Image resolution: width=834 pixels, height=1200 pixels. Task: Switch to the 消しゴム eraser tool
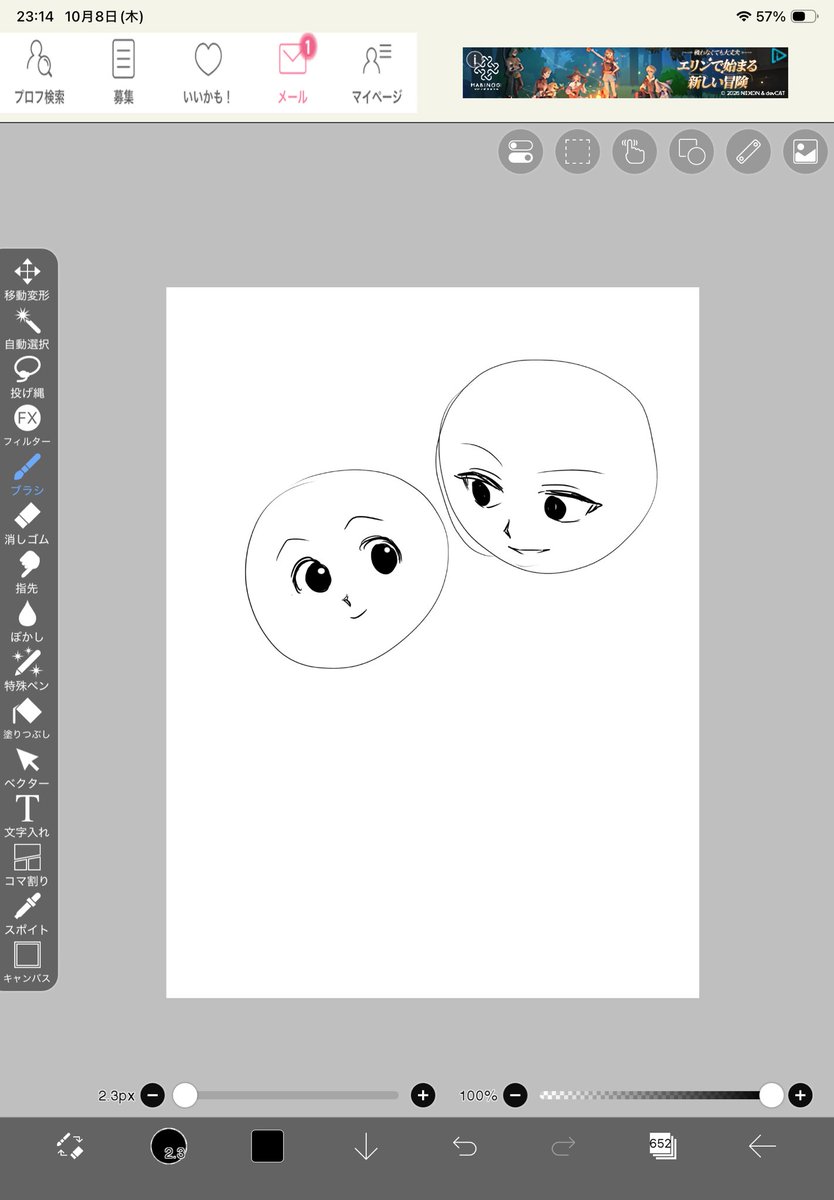pos(27,523)
